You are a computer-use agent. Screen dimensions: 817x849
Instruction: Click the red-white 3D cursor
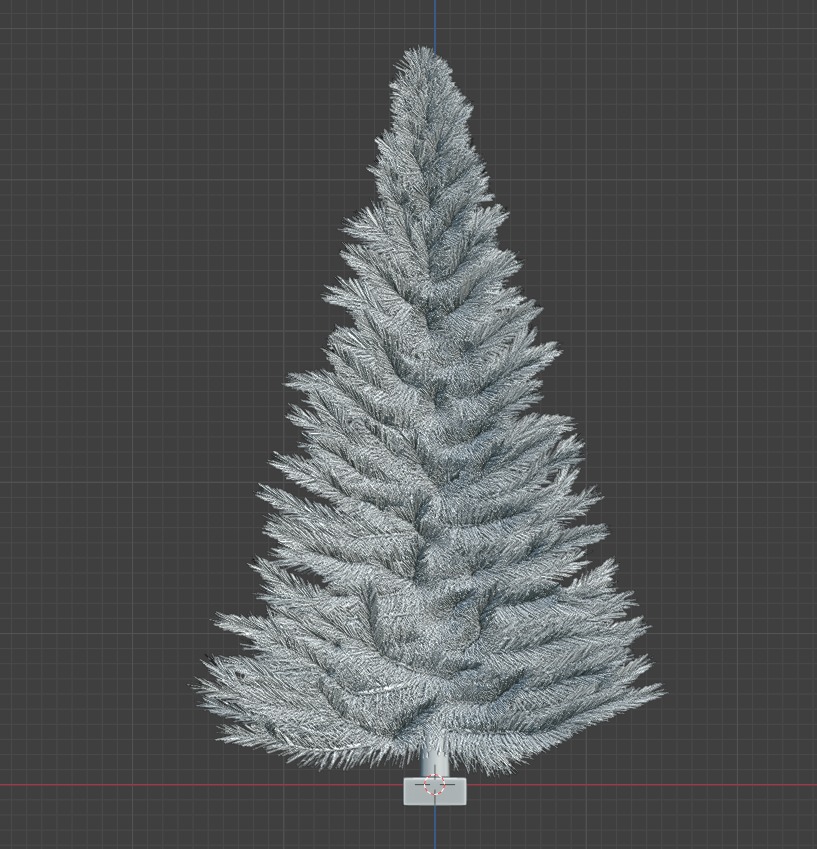(x=434, y=785)
